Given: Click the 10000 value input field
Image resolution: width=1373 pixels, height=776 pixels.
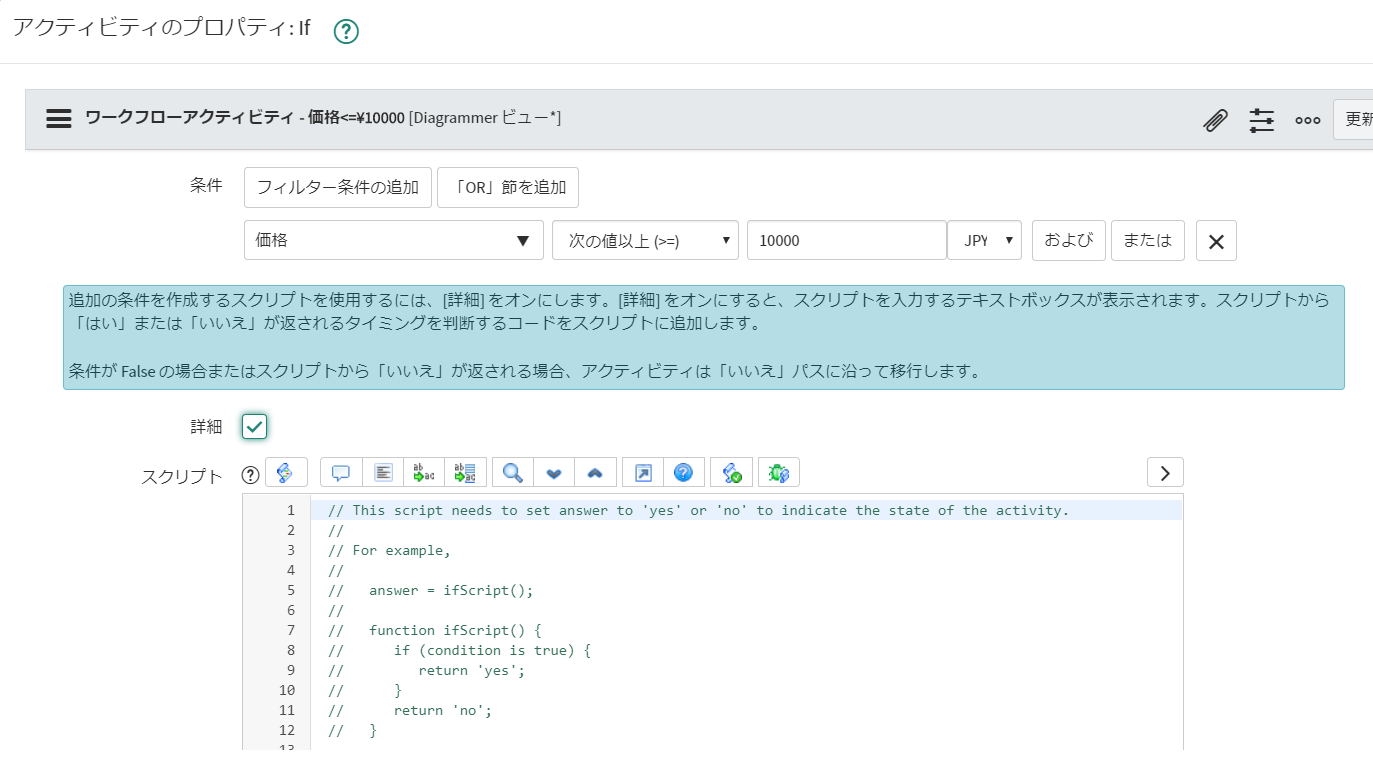Looking at the screenshot, I should 846,240.
